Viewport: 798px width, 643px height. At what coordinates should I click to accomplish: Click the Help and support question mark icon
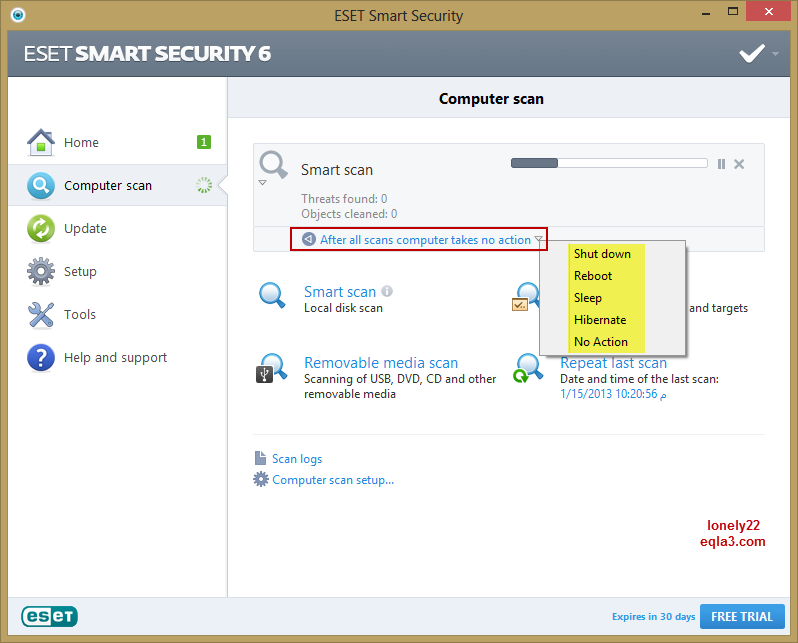[41, 357]
